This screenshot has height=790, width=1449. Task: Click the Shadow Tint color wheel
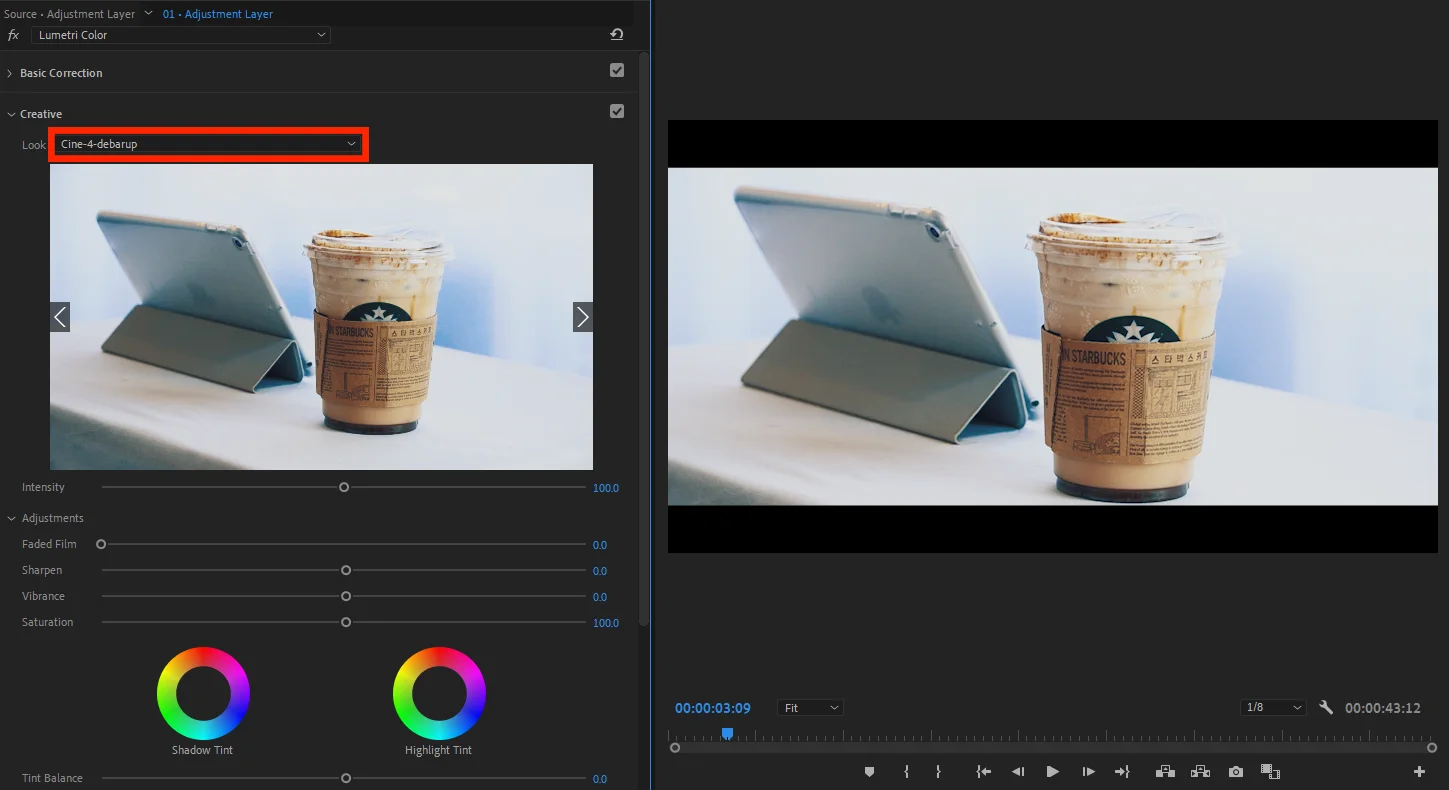pos(203,693)
